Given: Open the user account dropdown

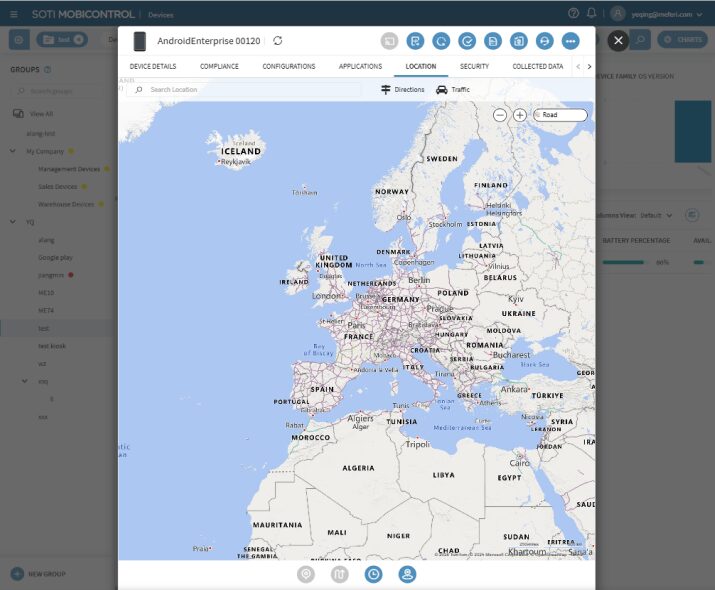Looking at the screenshot, I should pyautogui.click(x=666, y=15).
